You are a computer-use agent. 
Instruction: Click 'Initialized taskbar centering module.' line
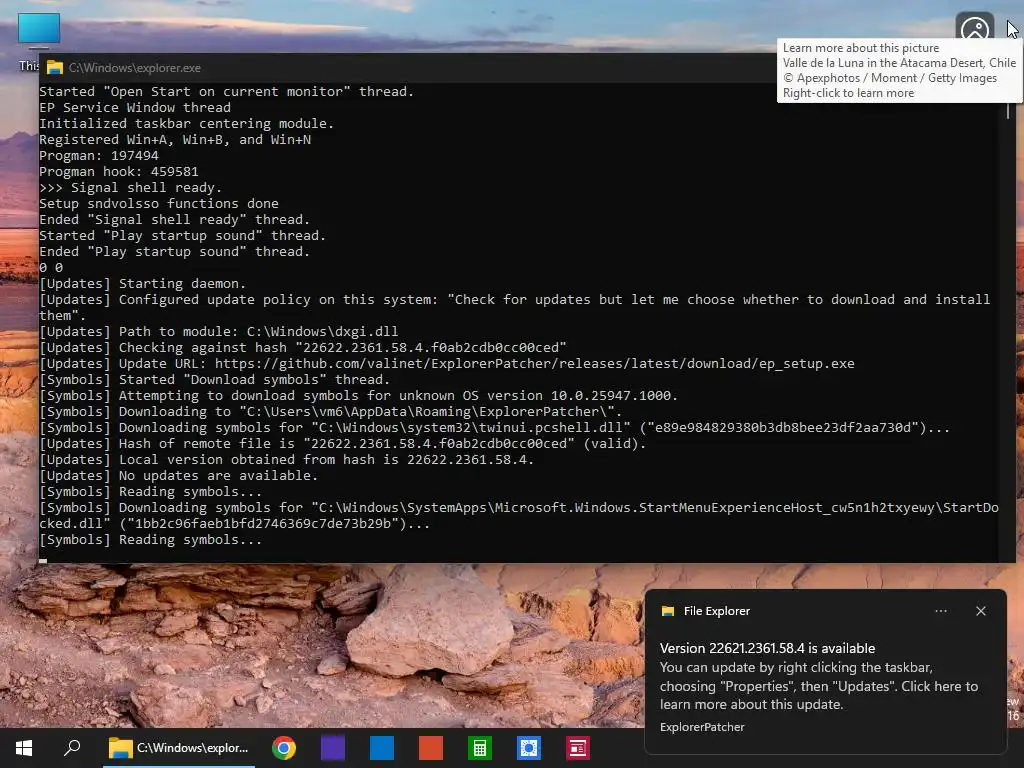click(187, 123)
